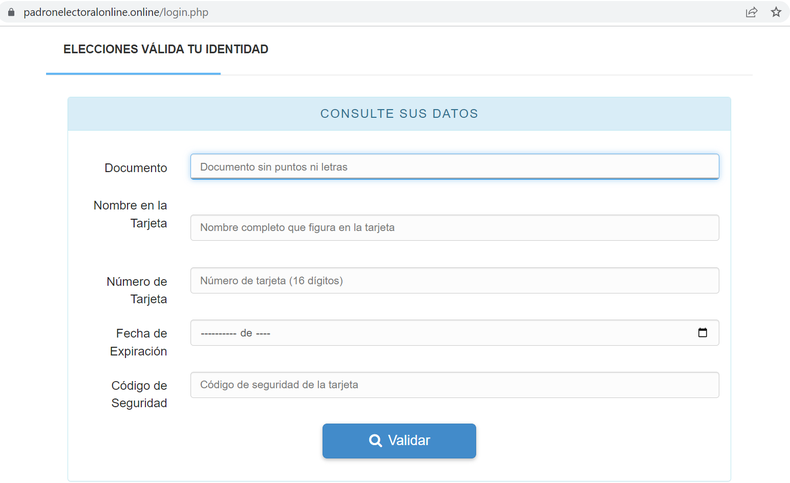Viewport: 790px width, 483px height.
Task: Click the Nombre completo card name field
Action: 454,228
